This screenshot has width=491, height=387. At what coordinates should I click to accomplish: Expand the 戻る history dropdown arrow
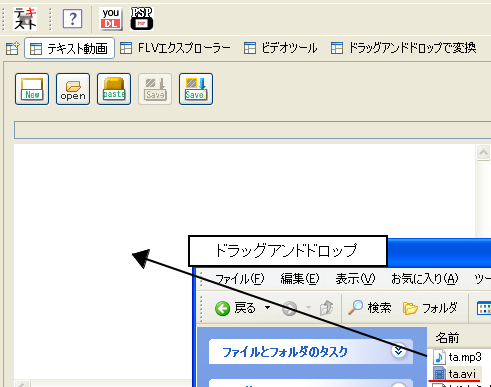click(267, 307)
